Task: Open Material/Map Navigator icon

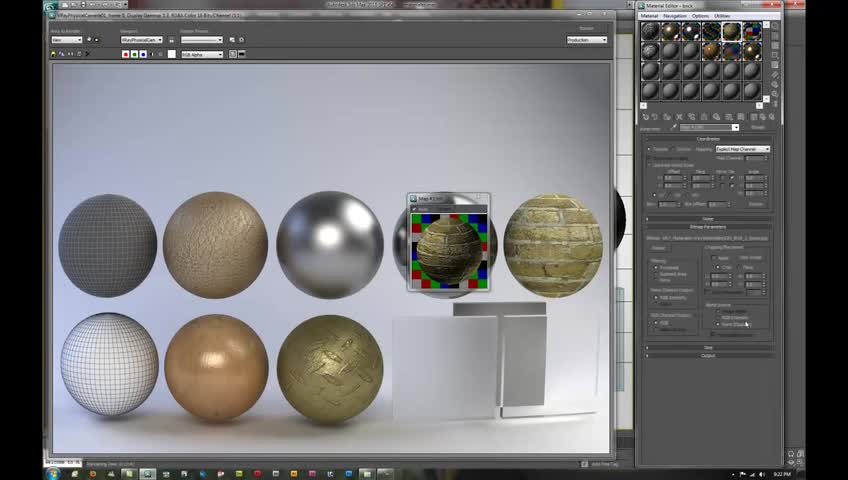Action: [775, 103]
